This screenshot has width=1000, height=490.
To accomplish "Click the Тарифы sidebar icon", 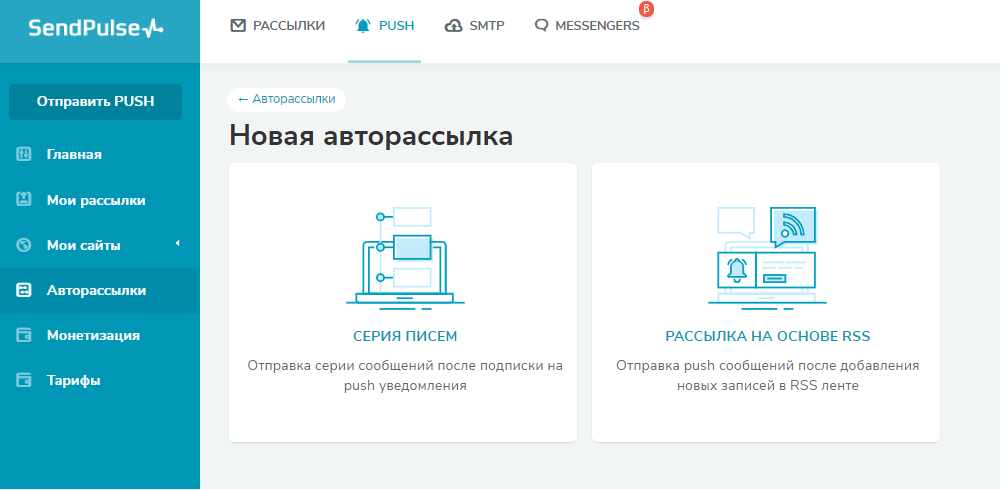I will [x=24, y=380].
